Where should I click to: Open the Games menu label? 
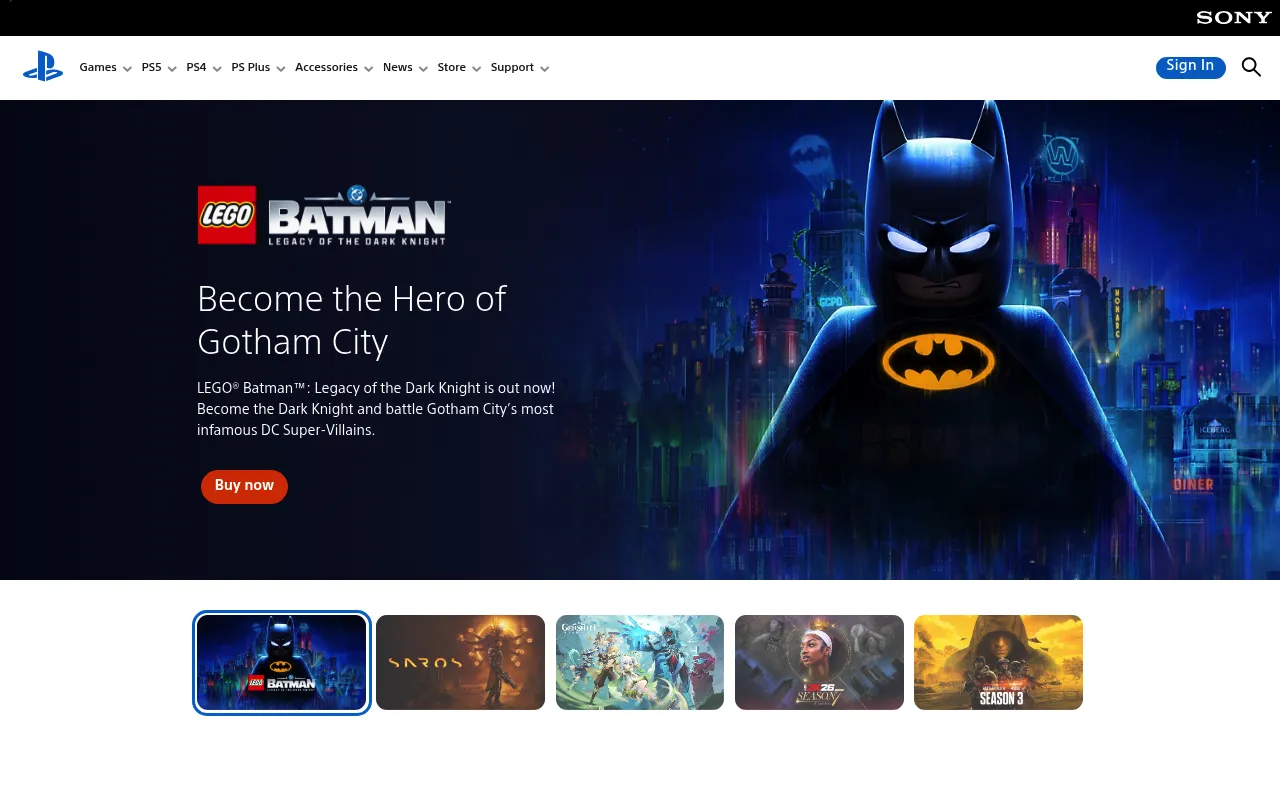coord(98,68)
